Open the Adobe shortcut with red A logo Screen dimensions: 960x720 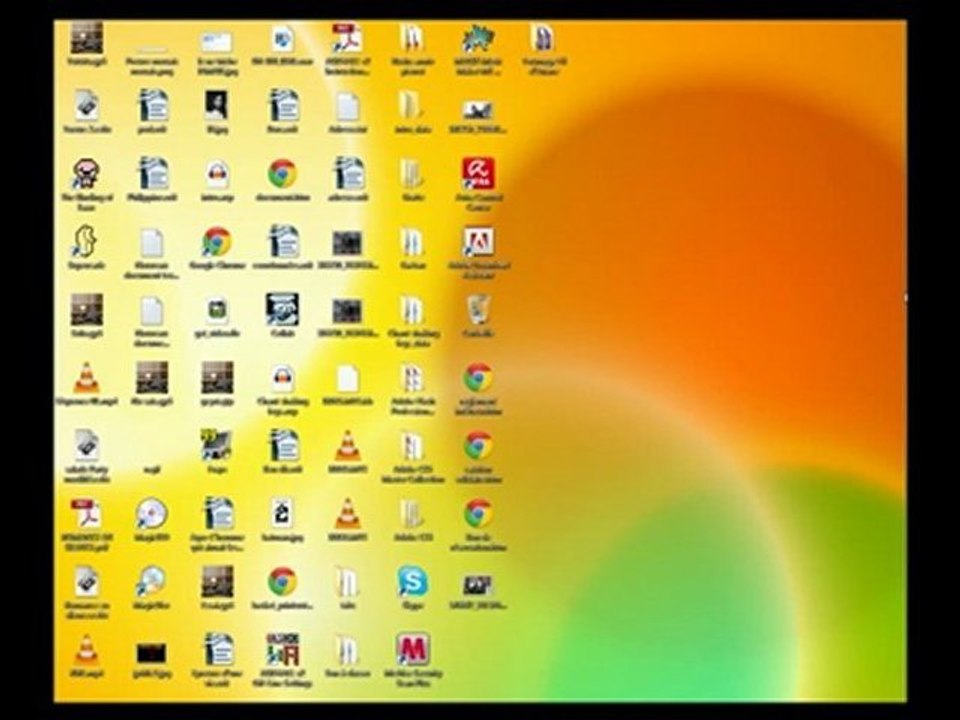478,243
